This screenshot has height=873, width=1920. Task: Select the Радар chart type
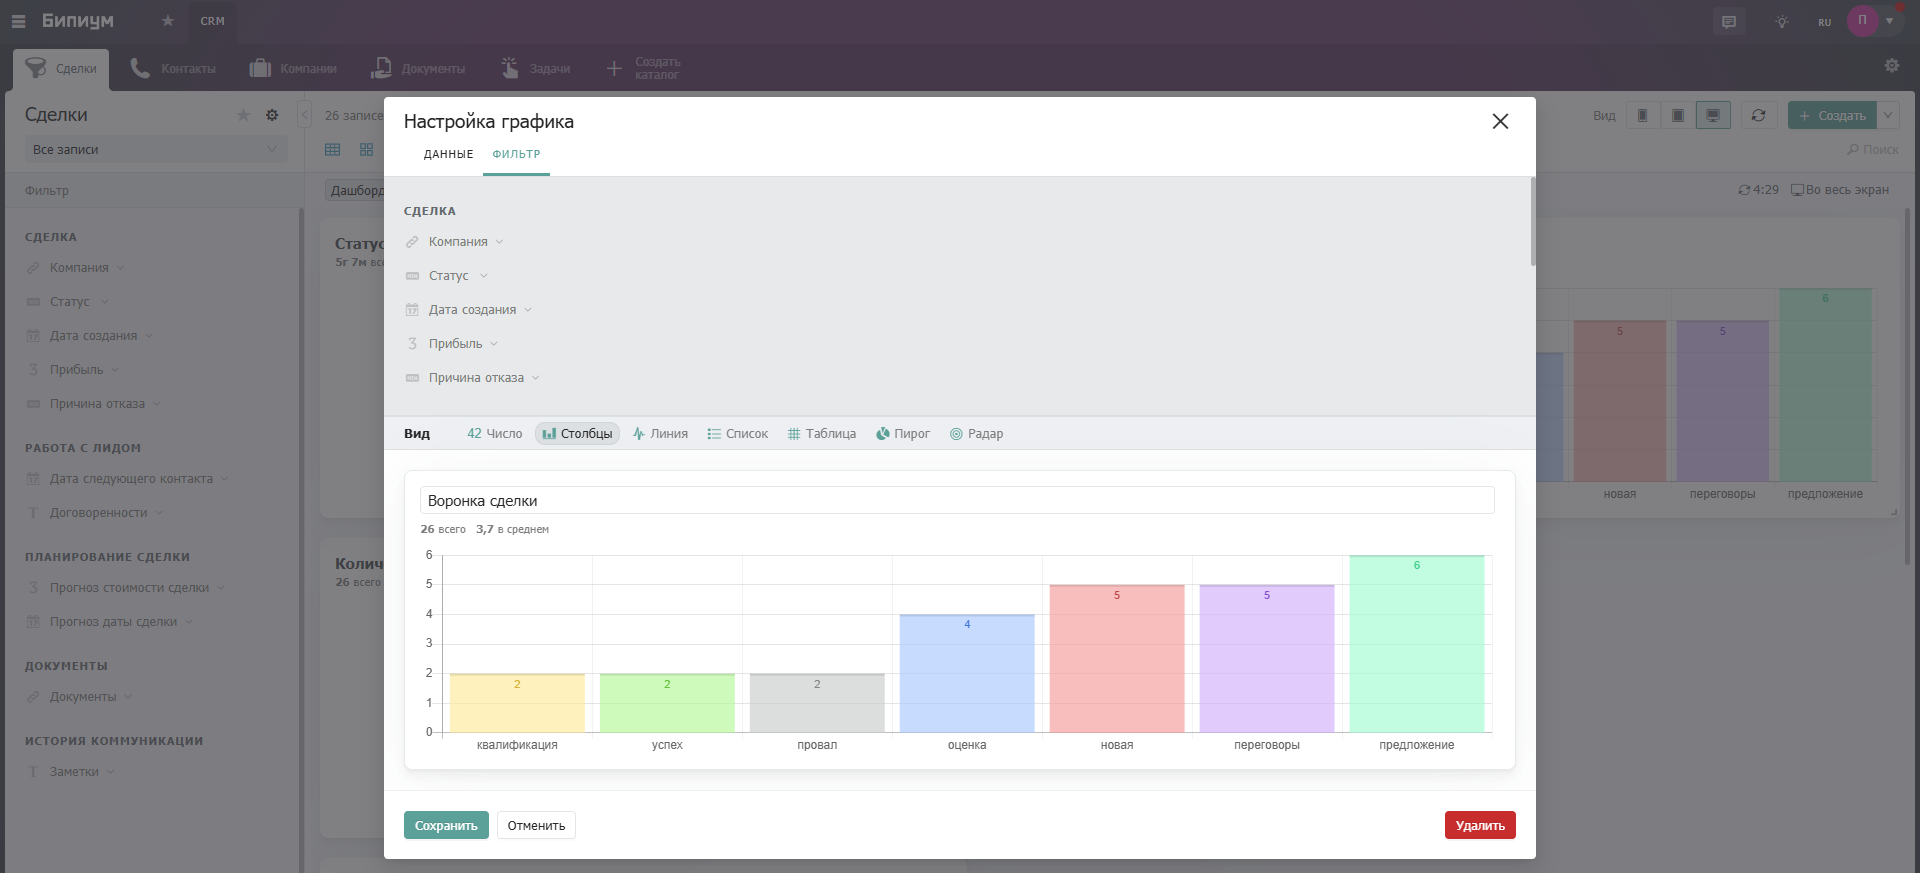(x=976, y=434)
